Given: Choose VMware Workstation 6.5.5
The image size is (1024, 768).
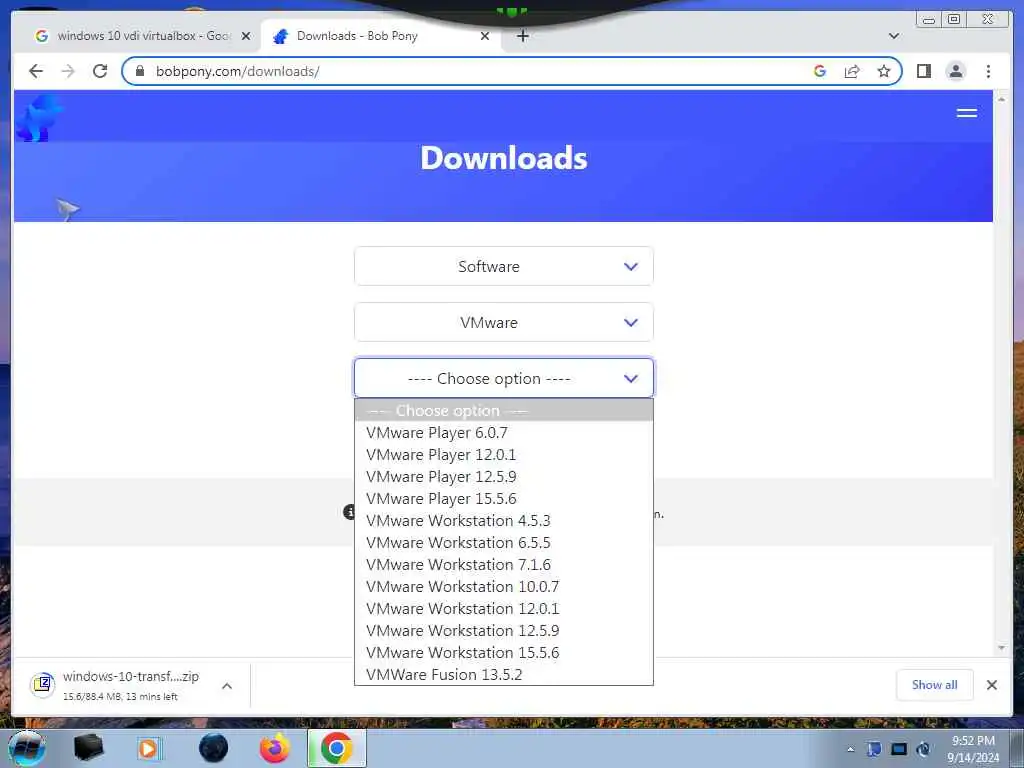Looking at the screenshot, I should click(x=504, y=543).
